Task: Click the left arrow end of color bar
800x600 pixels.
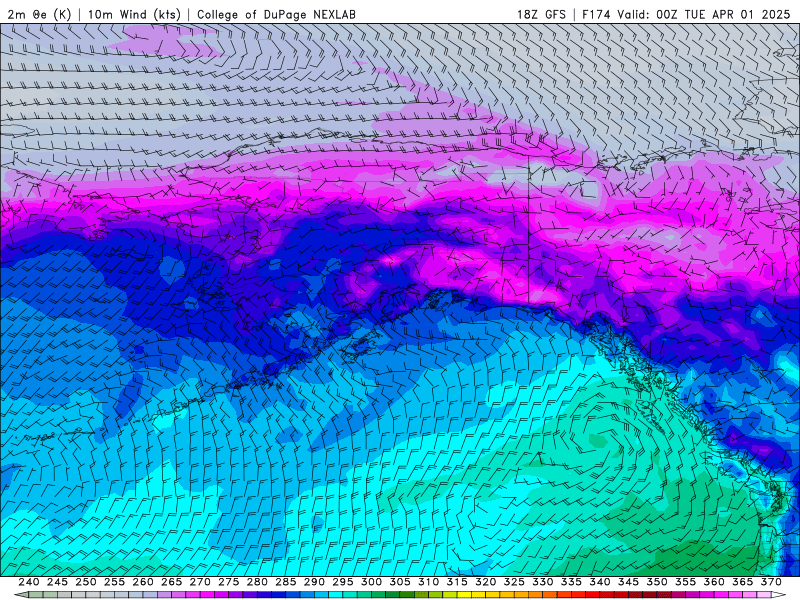Action: [x=20, y=595]
